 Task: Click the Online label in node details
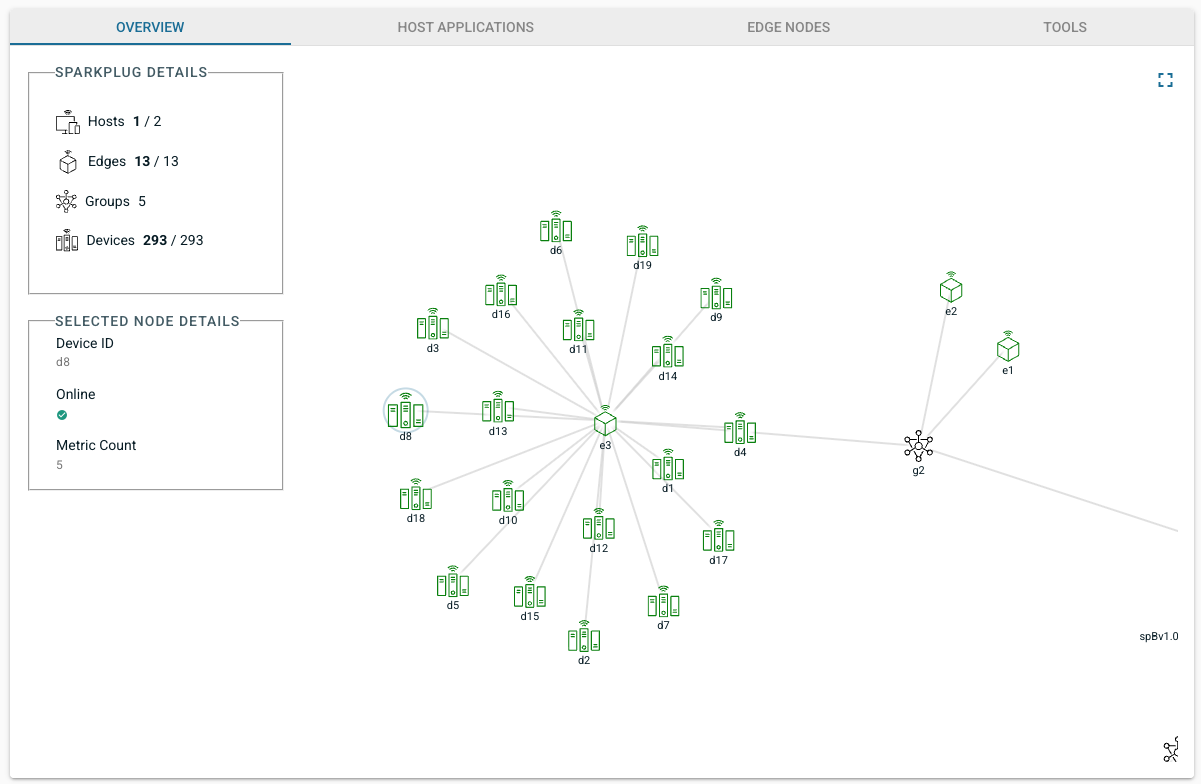(x=76, y=394)
